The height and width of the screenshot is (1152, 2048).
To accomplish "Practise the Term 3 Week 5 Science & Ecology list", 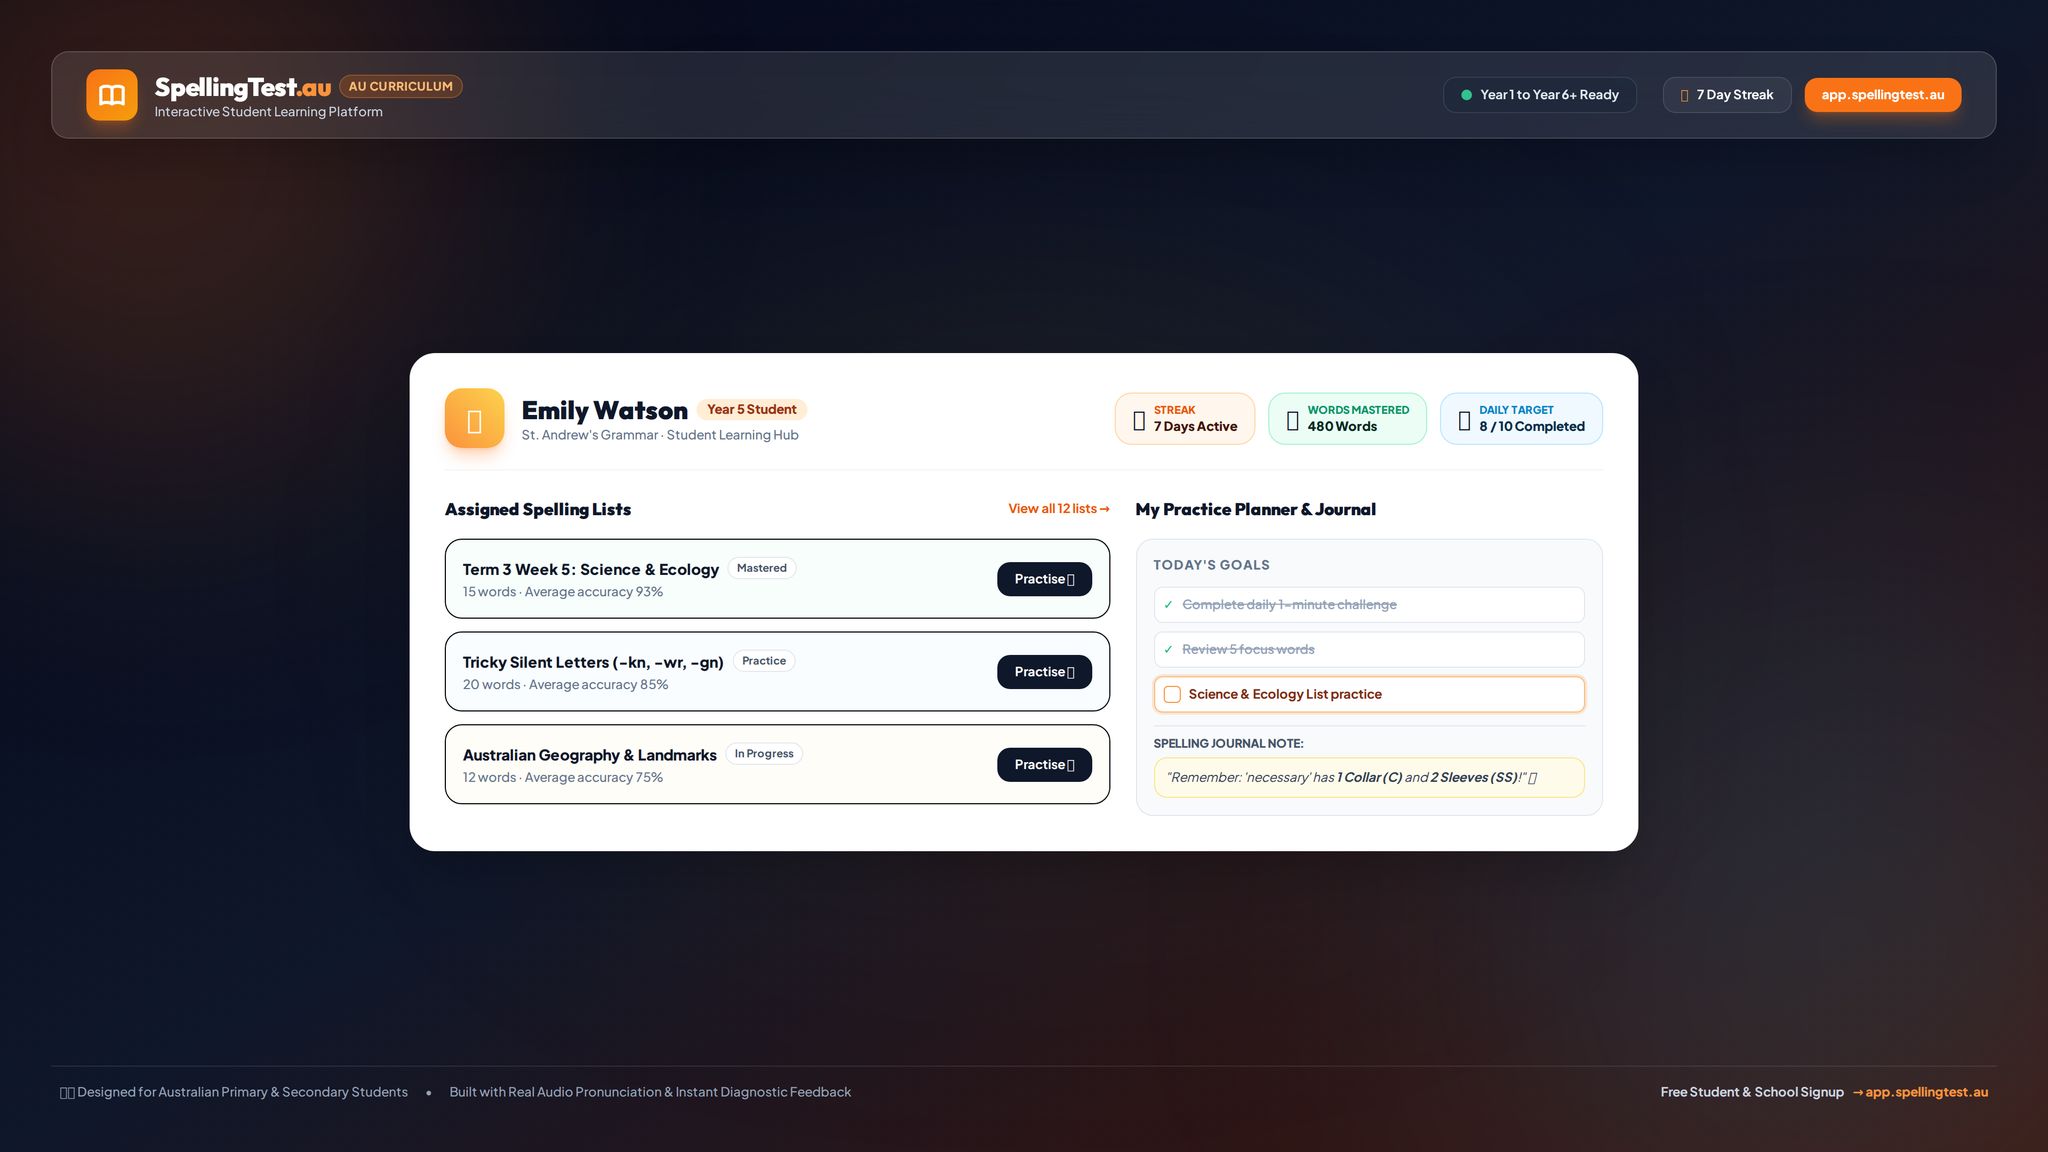I will click(1044, 579).
